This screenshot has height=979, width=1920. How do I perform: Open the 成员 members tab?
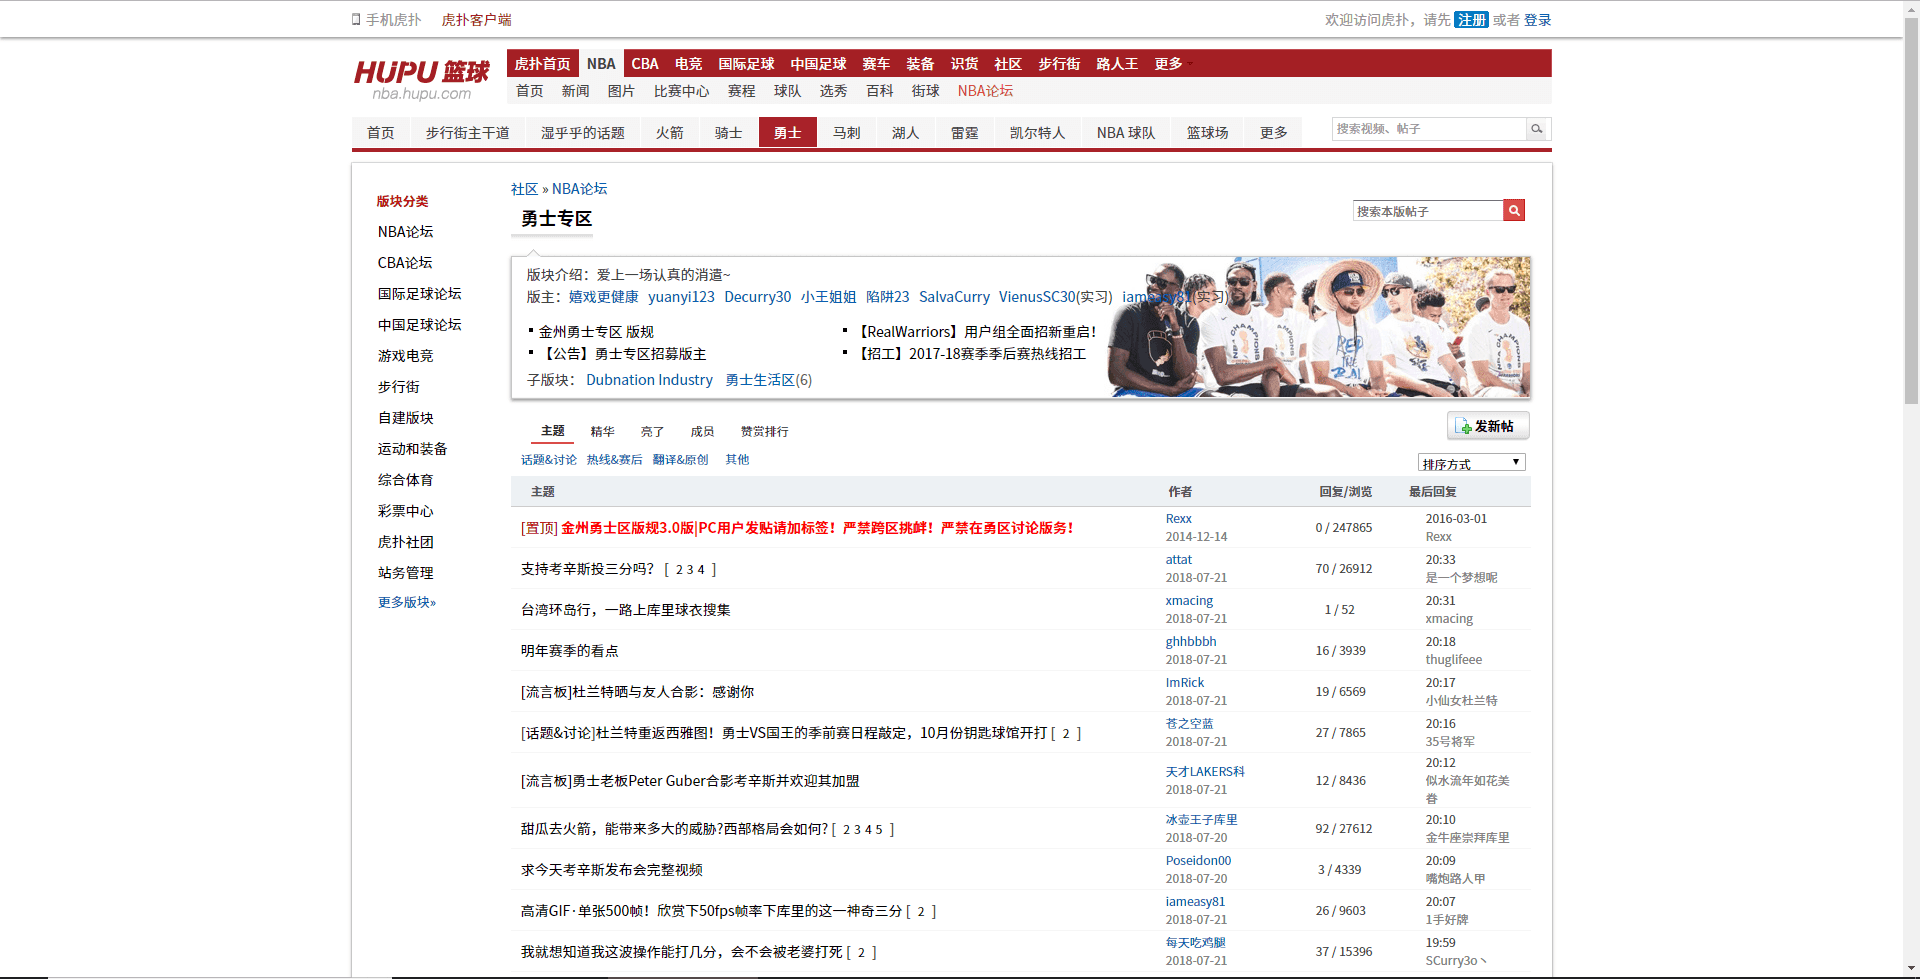pyautogui.click(x=702, y=432)
